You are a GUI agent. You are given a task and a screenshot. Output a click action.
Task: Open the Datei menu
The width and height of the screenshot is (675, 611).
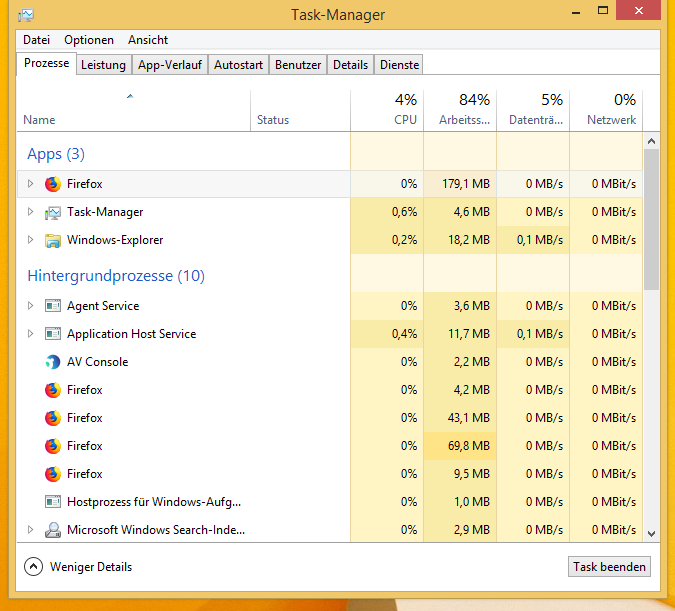[x=37, y=40]
